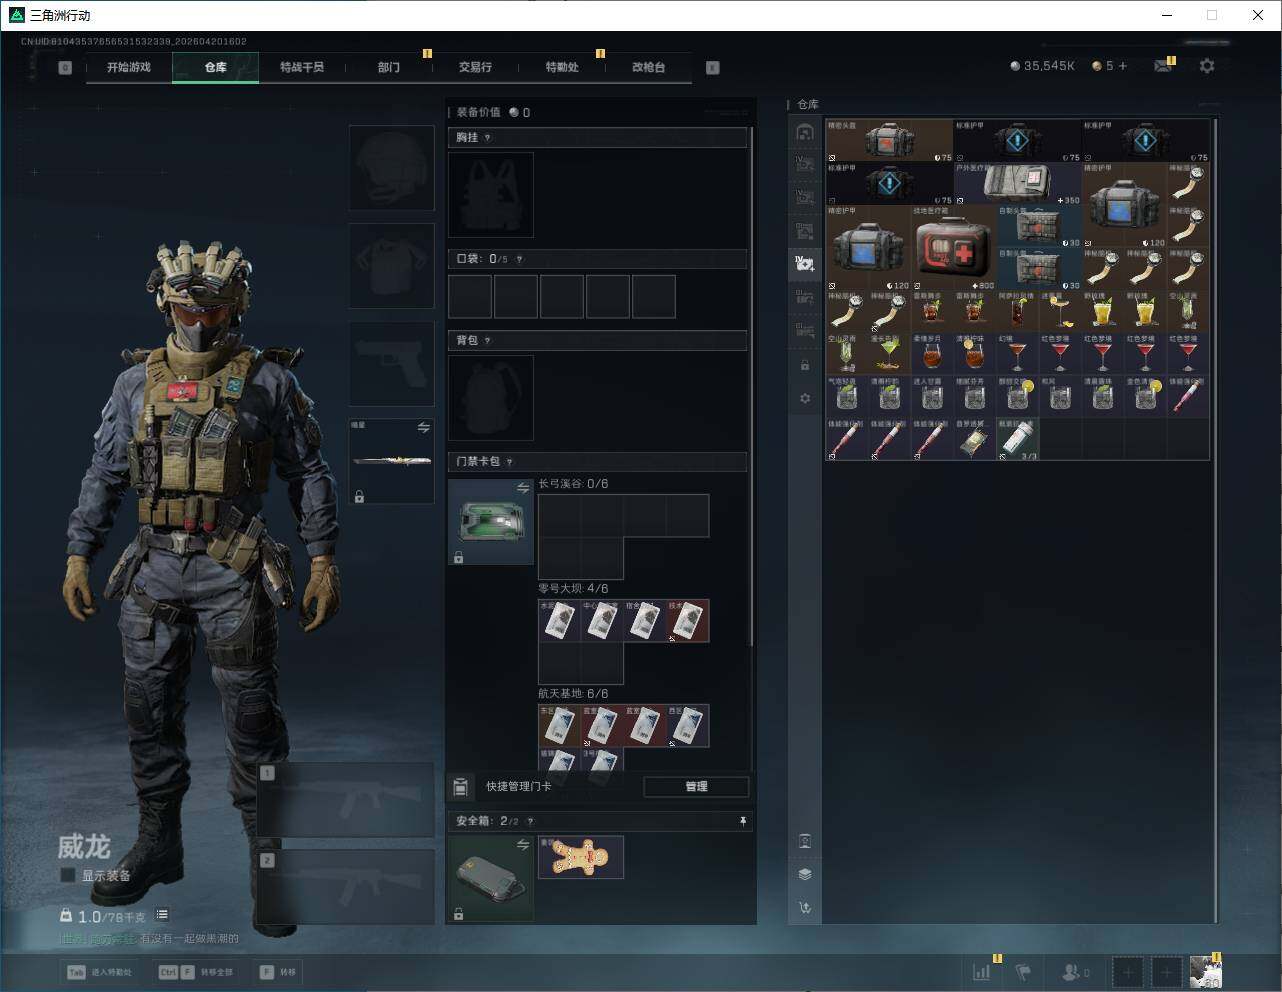Screen dimensions: 1282x992
Task: Show help for 口袋 section
Action: point(519,259)
